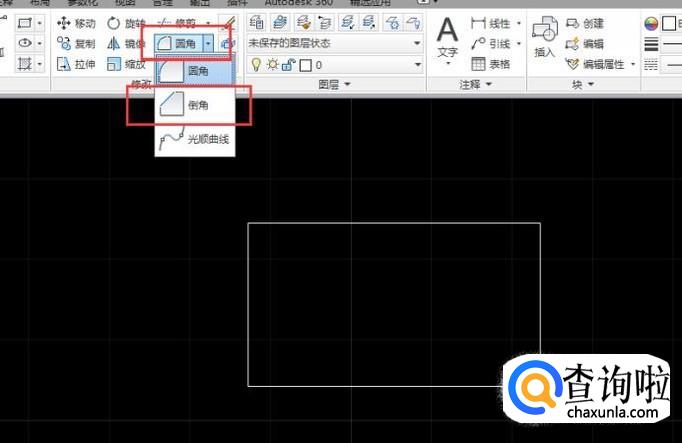Viewport: 682px width, 443px height.
Task: Toggle the layer lock padlock icon
Action: click(x=287, y=65)
